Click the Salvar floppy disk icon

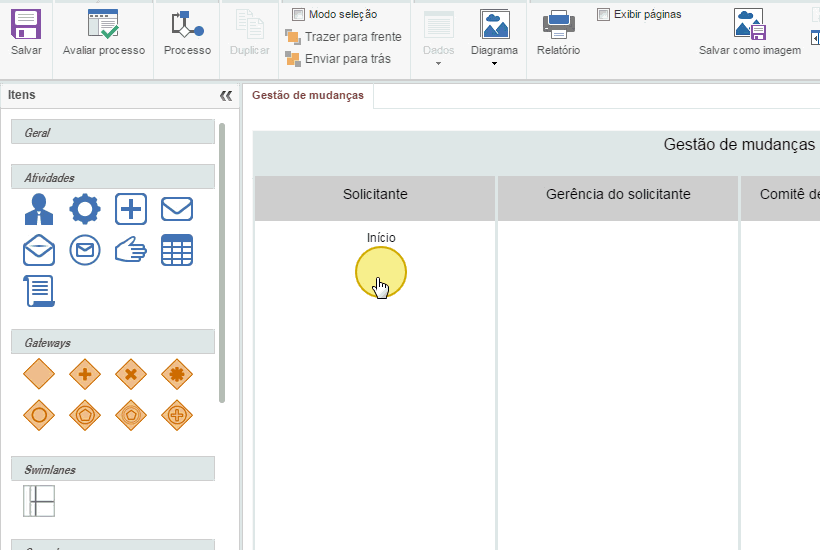point(26,25)
